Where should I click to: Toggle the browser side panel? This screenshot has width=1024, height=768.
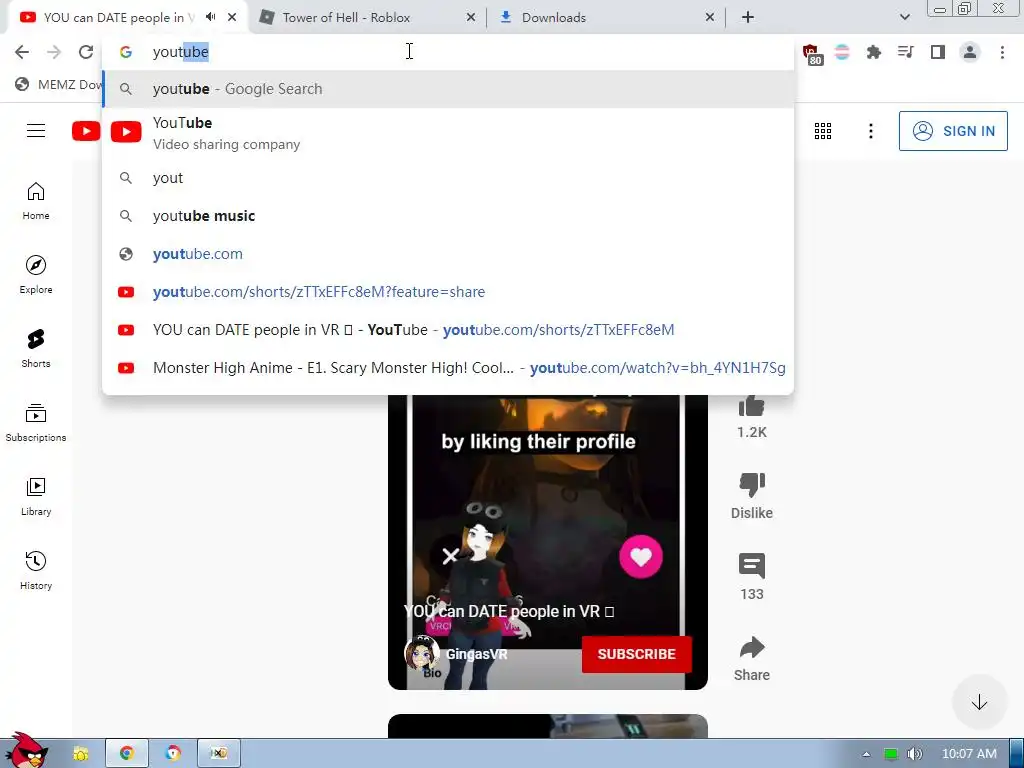tap(938, 52)
